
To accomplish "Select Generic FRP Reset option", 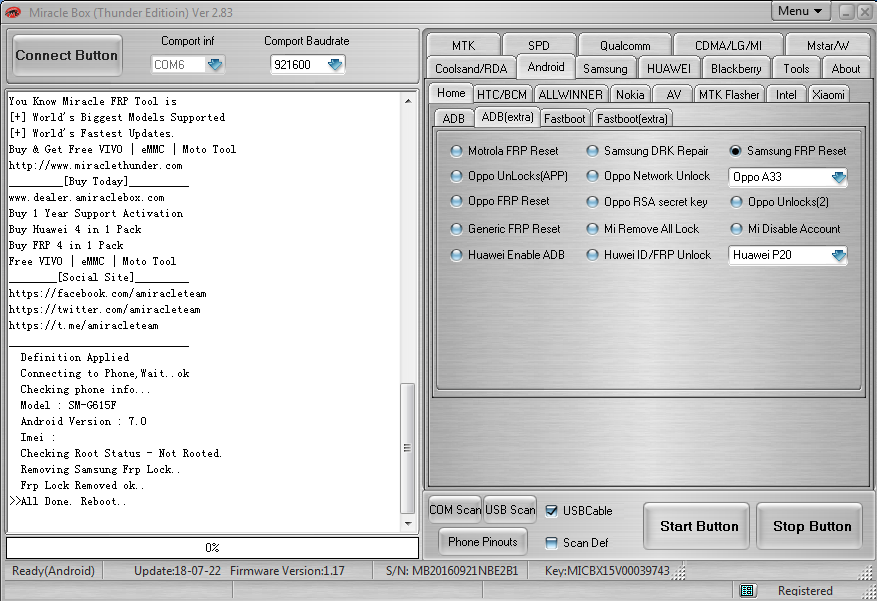I will pos(505,229).
